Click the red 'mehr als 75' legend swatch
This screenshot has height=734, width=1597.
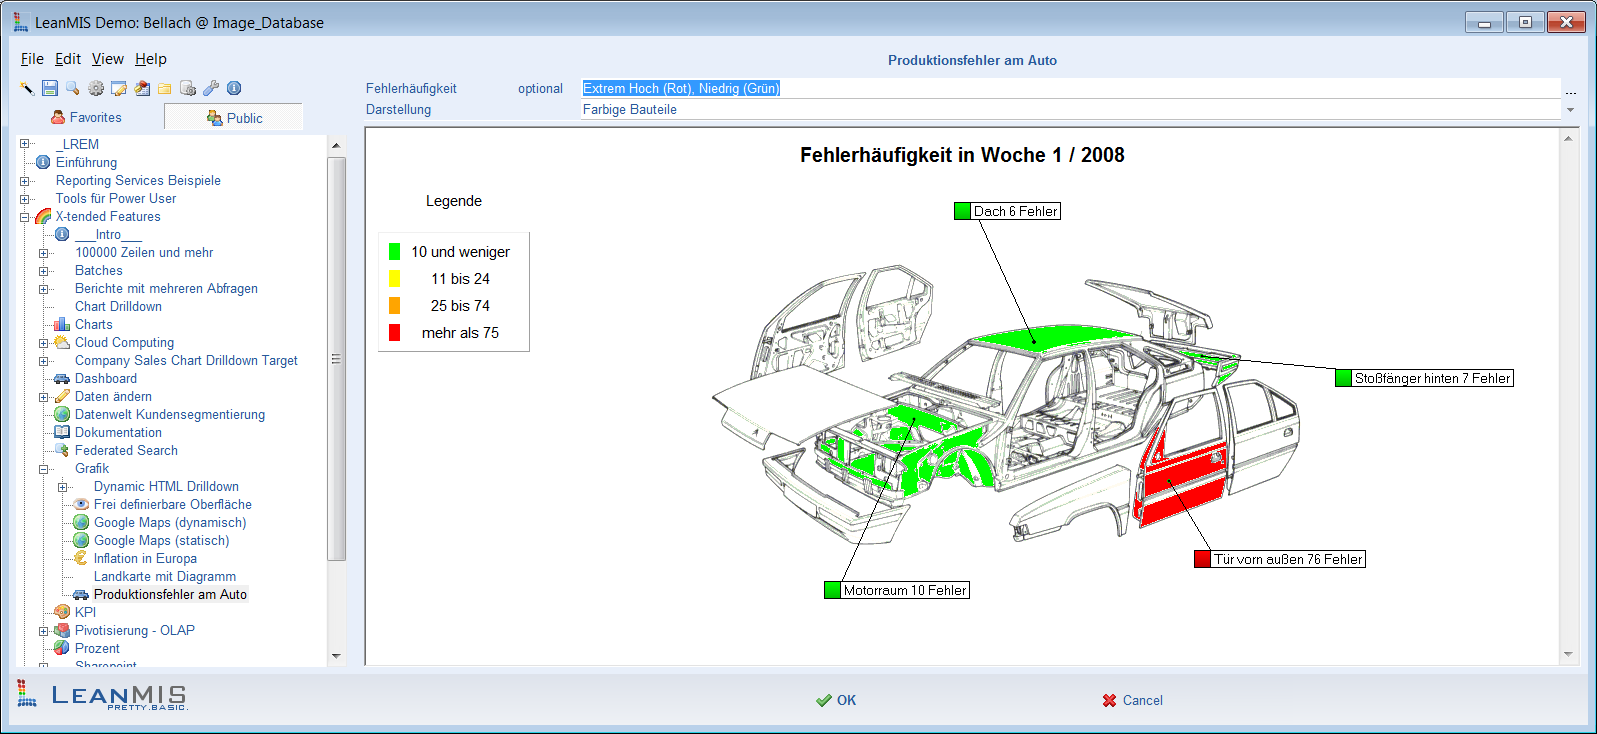click(394, 333)
